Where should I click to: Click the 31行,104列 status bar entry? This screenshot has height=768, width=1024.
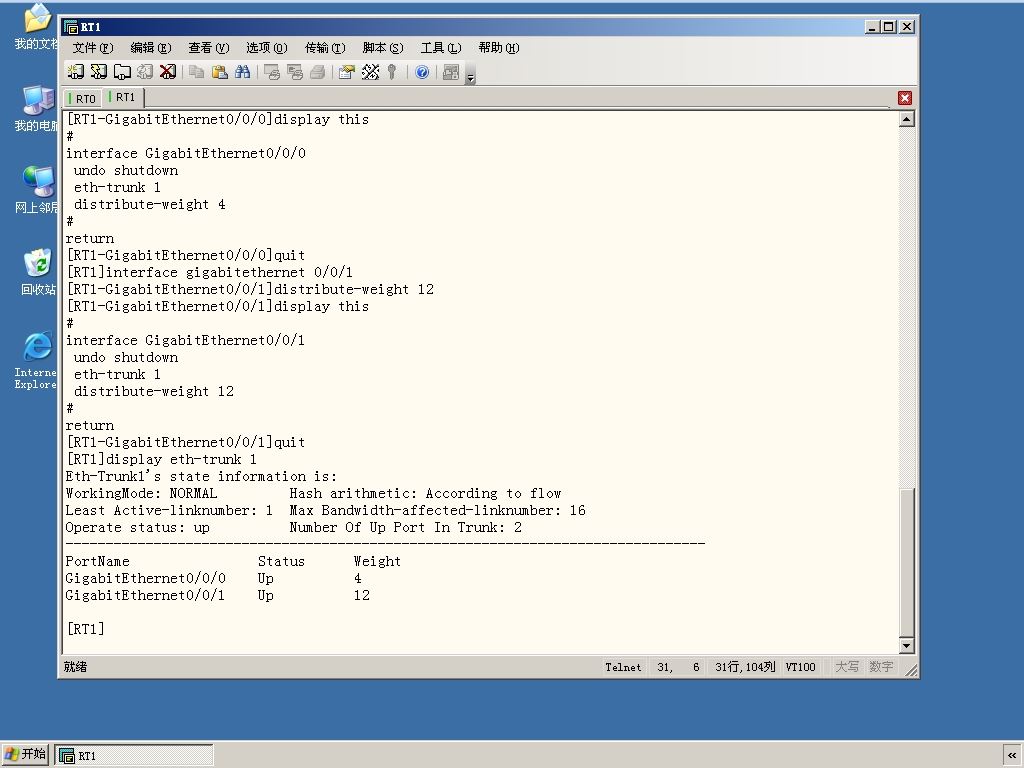click(745, 667)
